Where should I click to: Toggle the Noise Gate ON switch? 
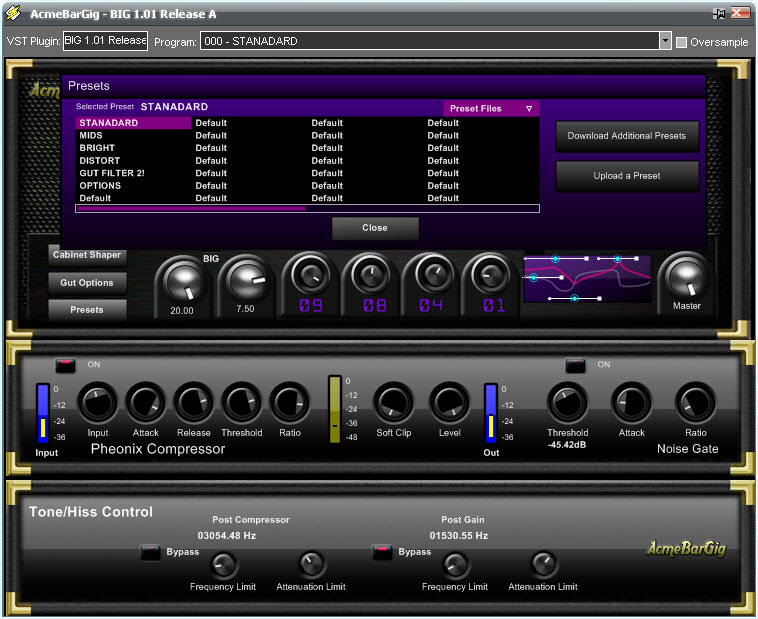point(575,365)
